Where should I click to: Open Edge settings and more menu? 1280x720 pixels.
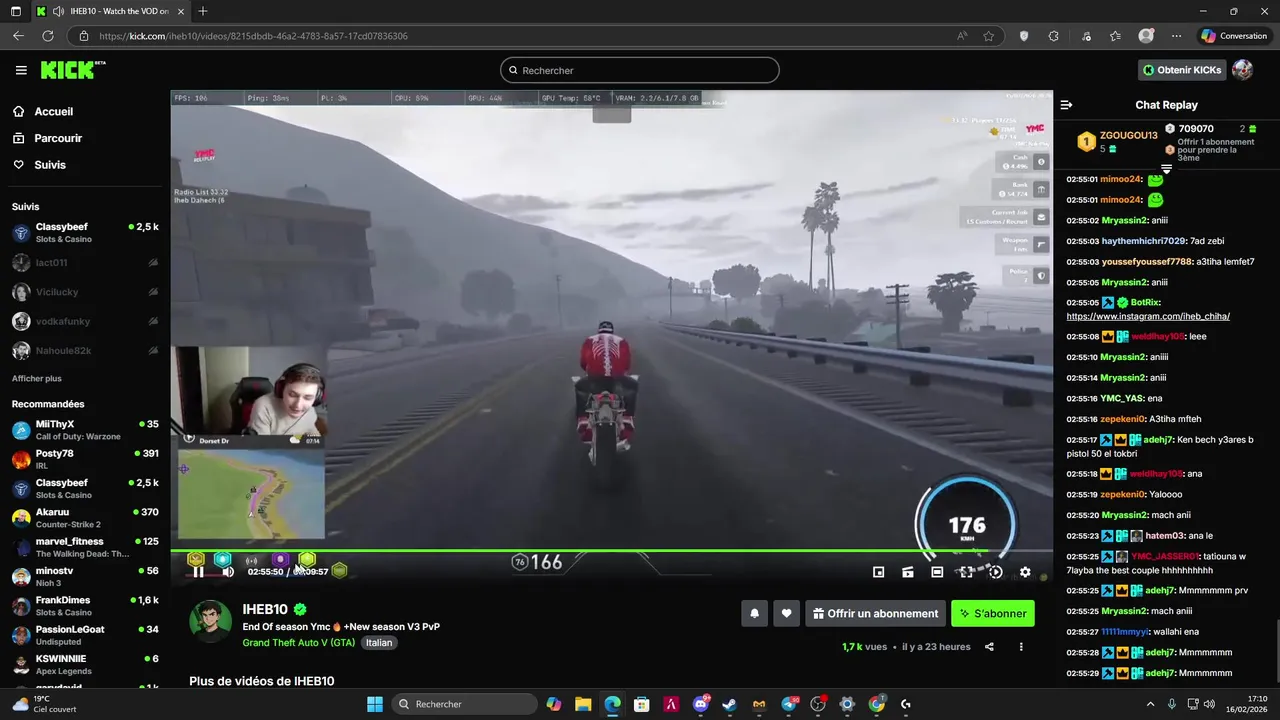[x=1176, y=36]
